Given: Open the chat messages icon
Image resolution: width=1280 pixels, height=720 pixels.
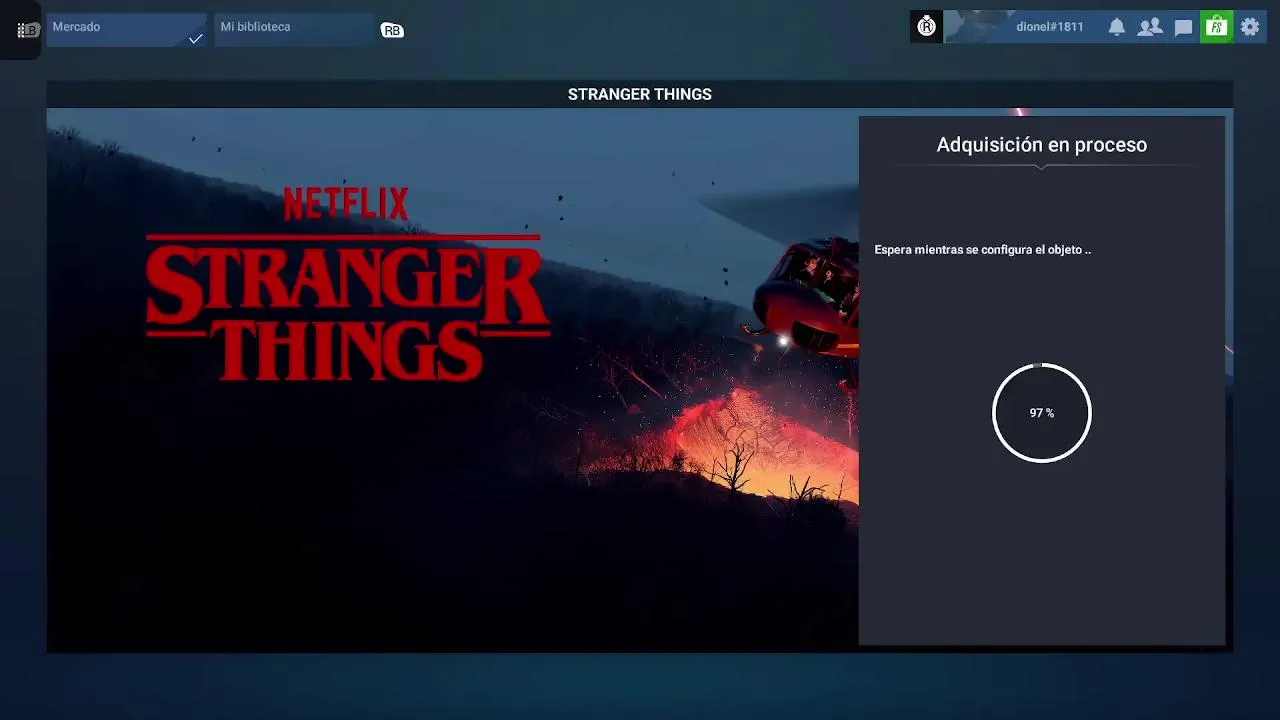Looking at the screenshot, I should click(1184, 28).
